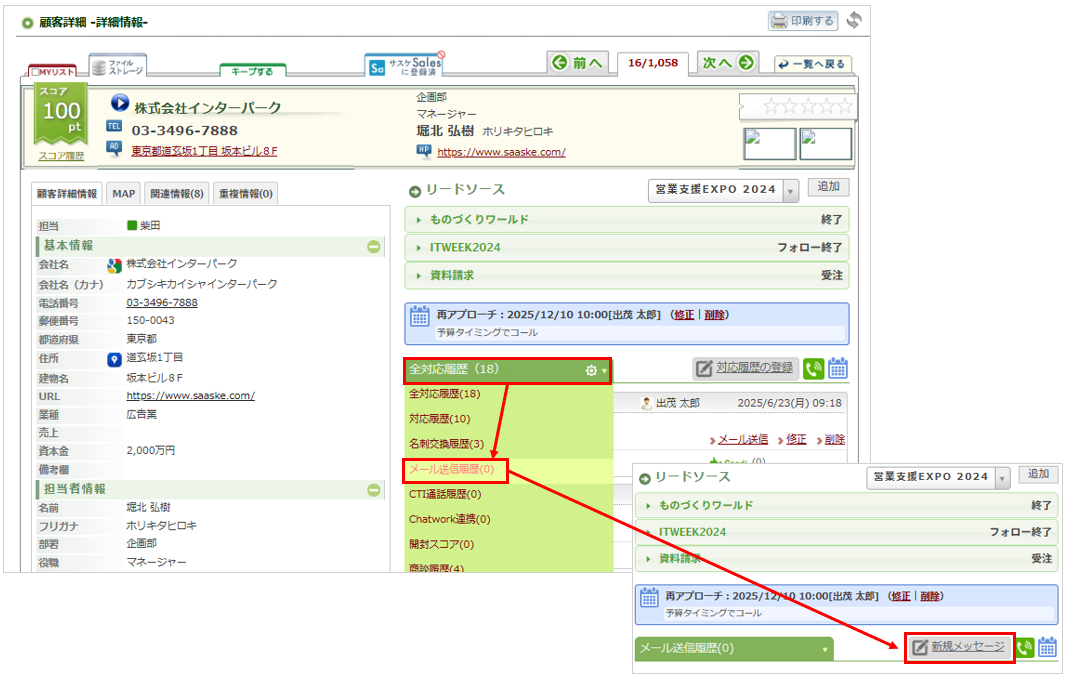
Task: Click the 追加 button by the lead source
Action: (x=828, y=186)
